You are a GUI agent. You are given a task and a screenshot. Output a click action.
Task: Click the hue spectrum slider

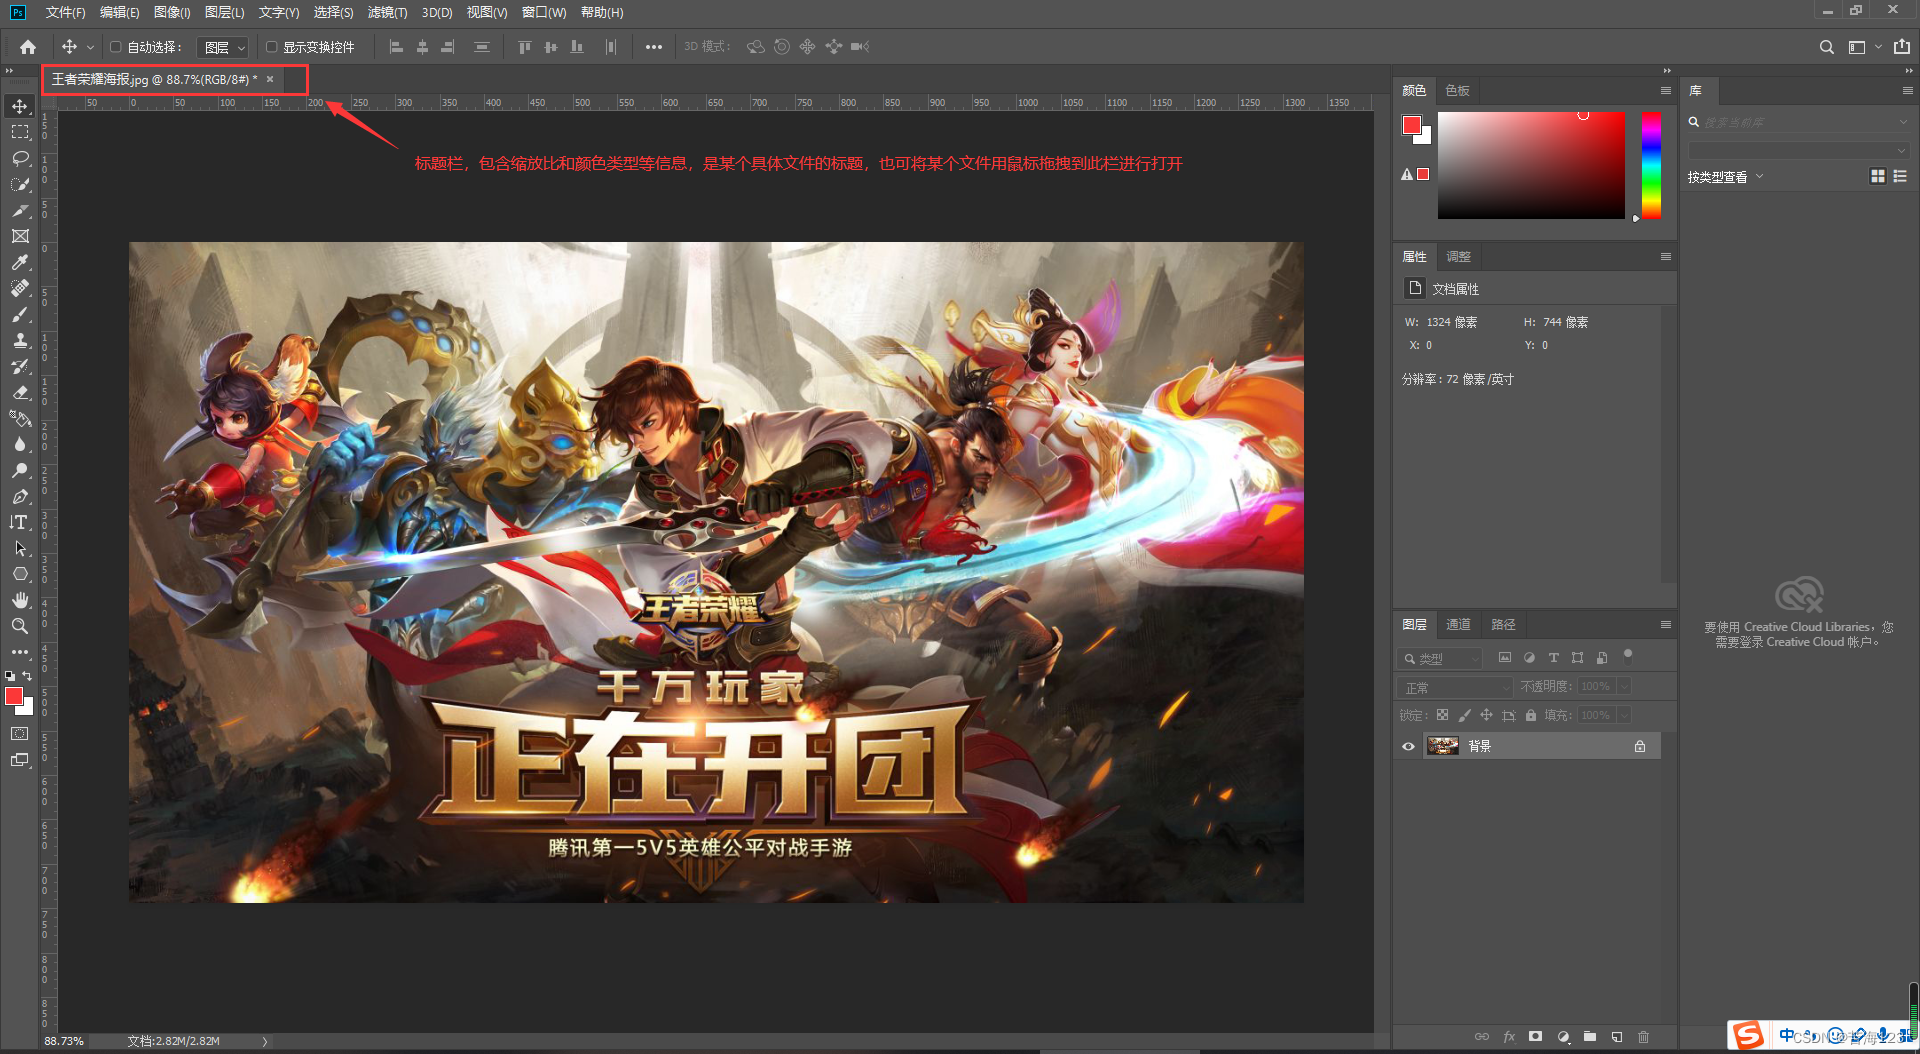1651,165
